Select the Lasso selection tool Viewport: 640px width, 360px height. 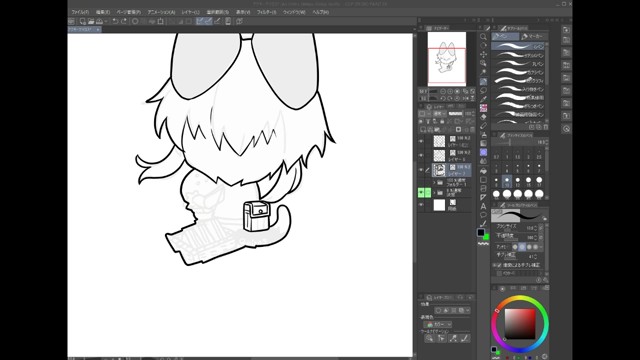click(x=483, y=90)
